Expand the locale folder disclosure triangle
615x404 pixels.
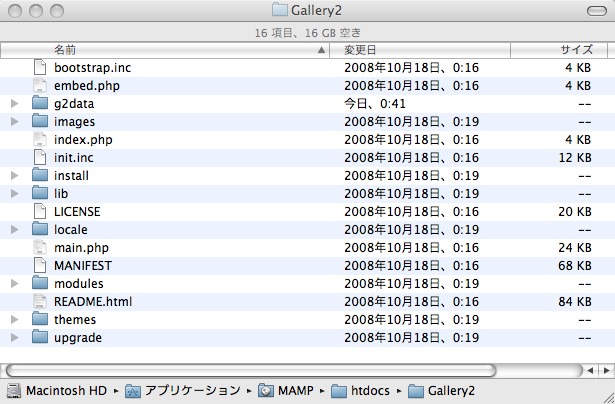[x=15, y=229]
